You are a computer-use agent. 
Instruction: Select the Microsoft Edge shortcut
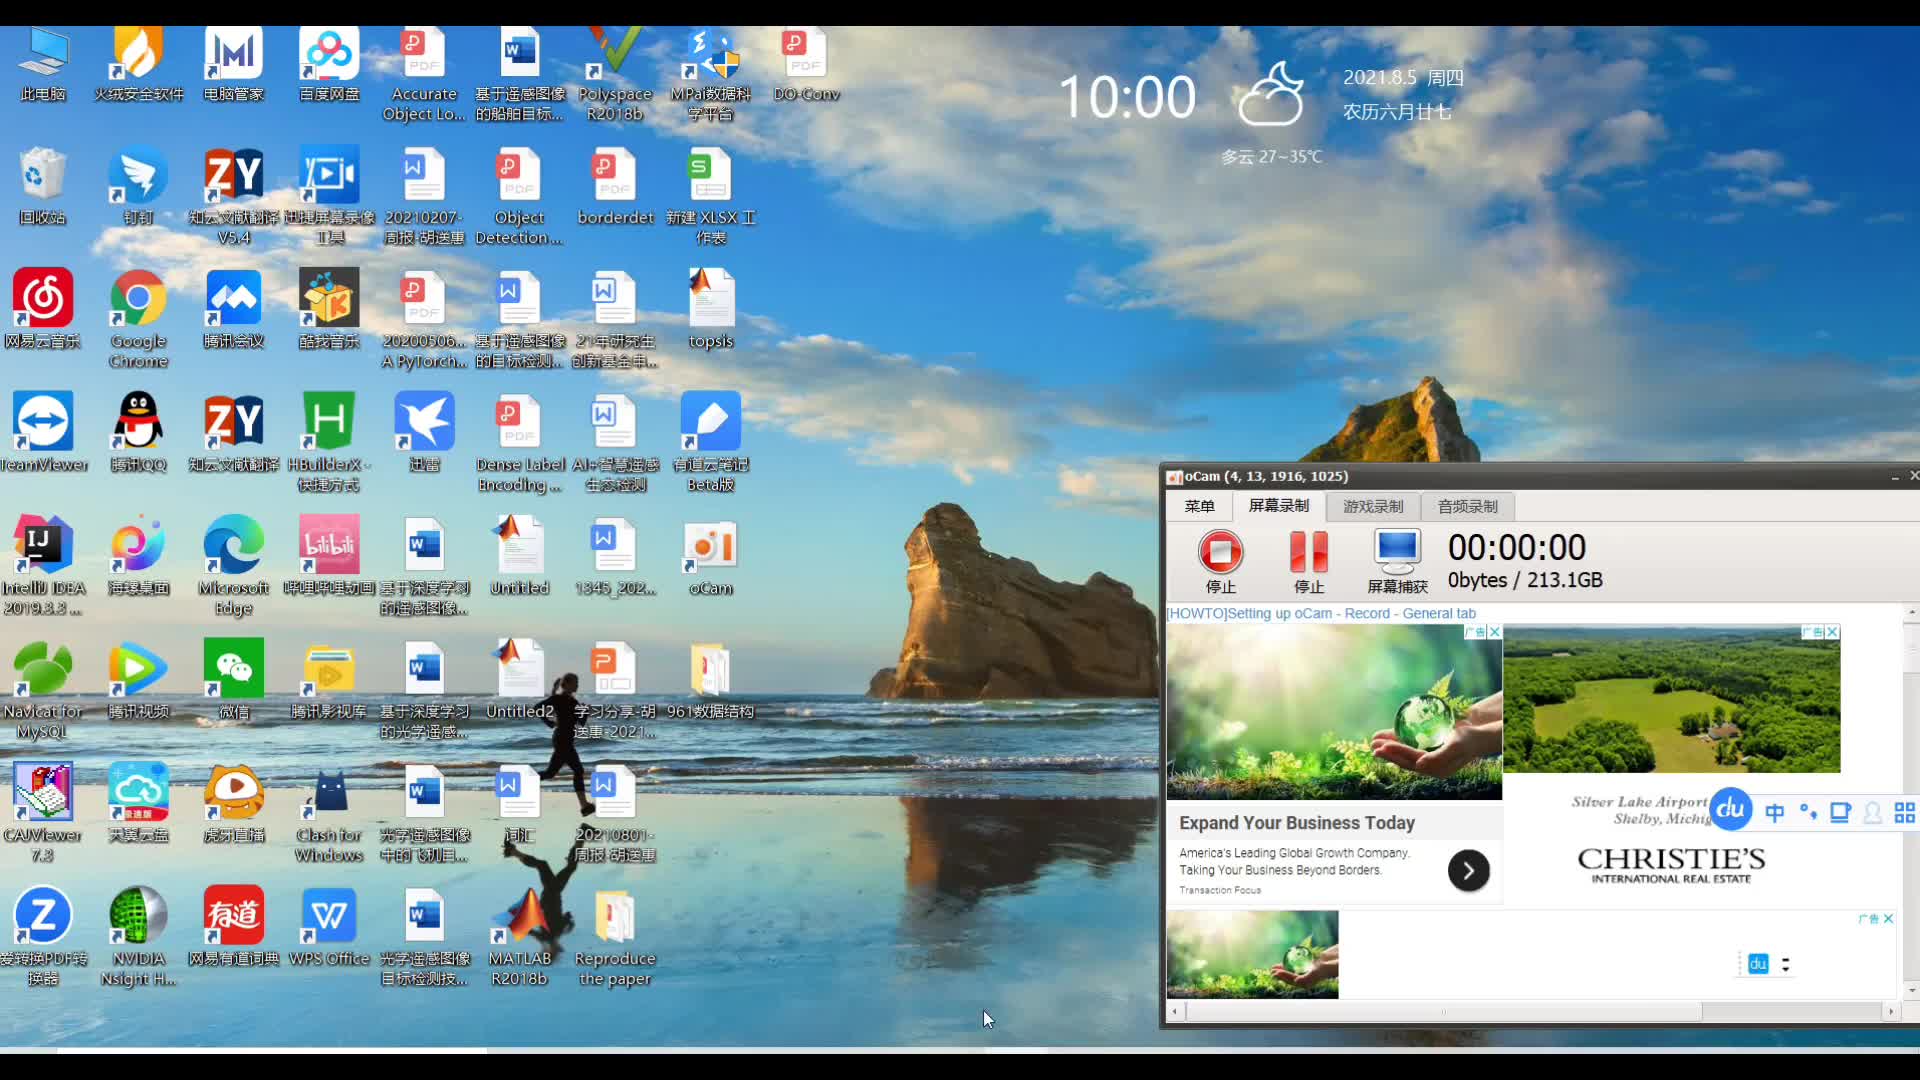click(234, 567)
